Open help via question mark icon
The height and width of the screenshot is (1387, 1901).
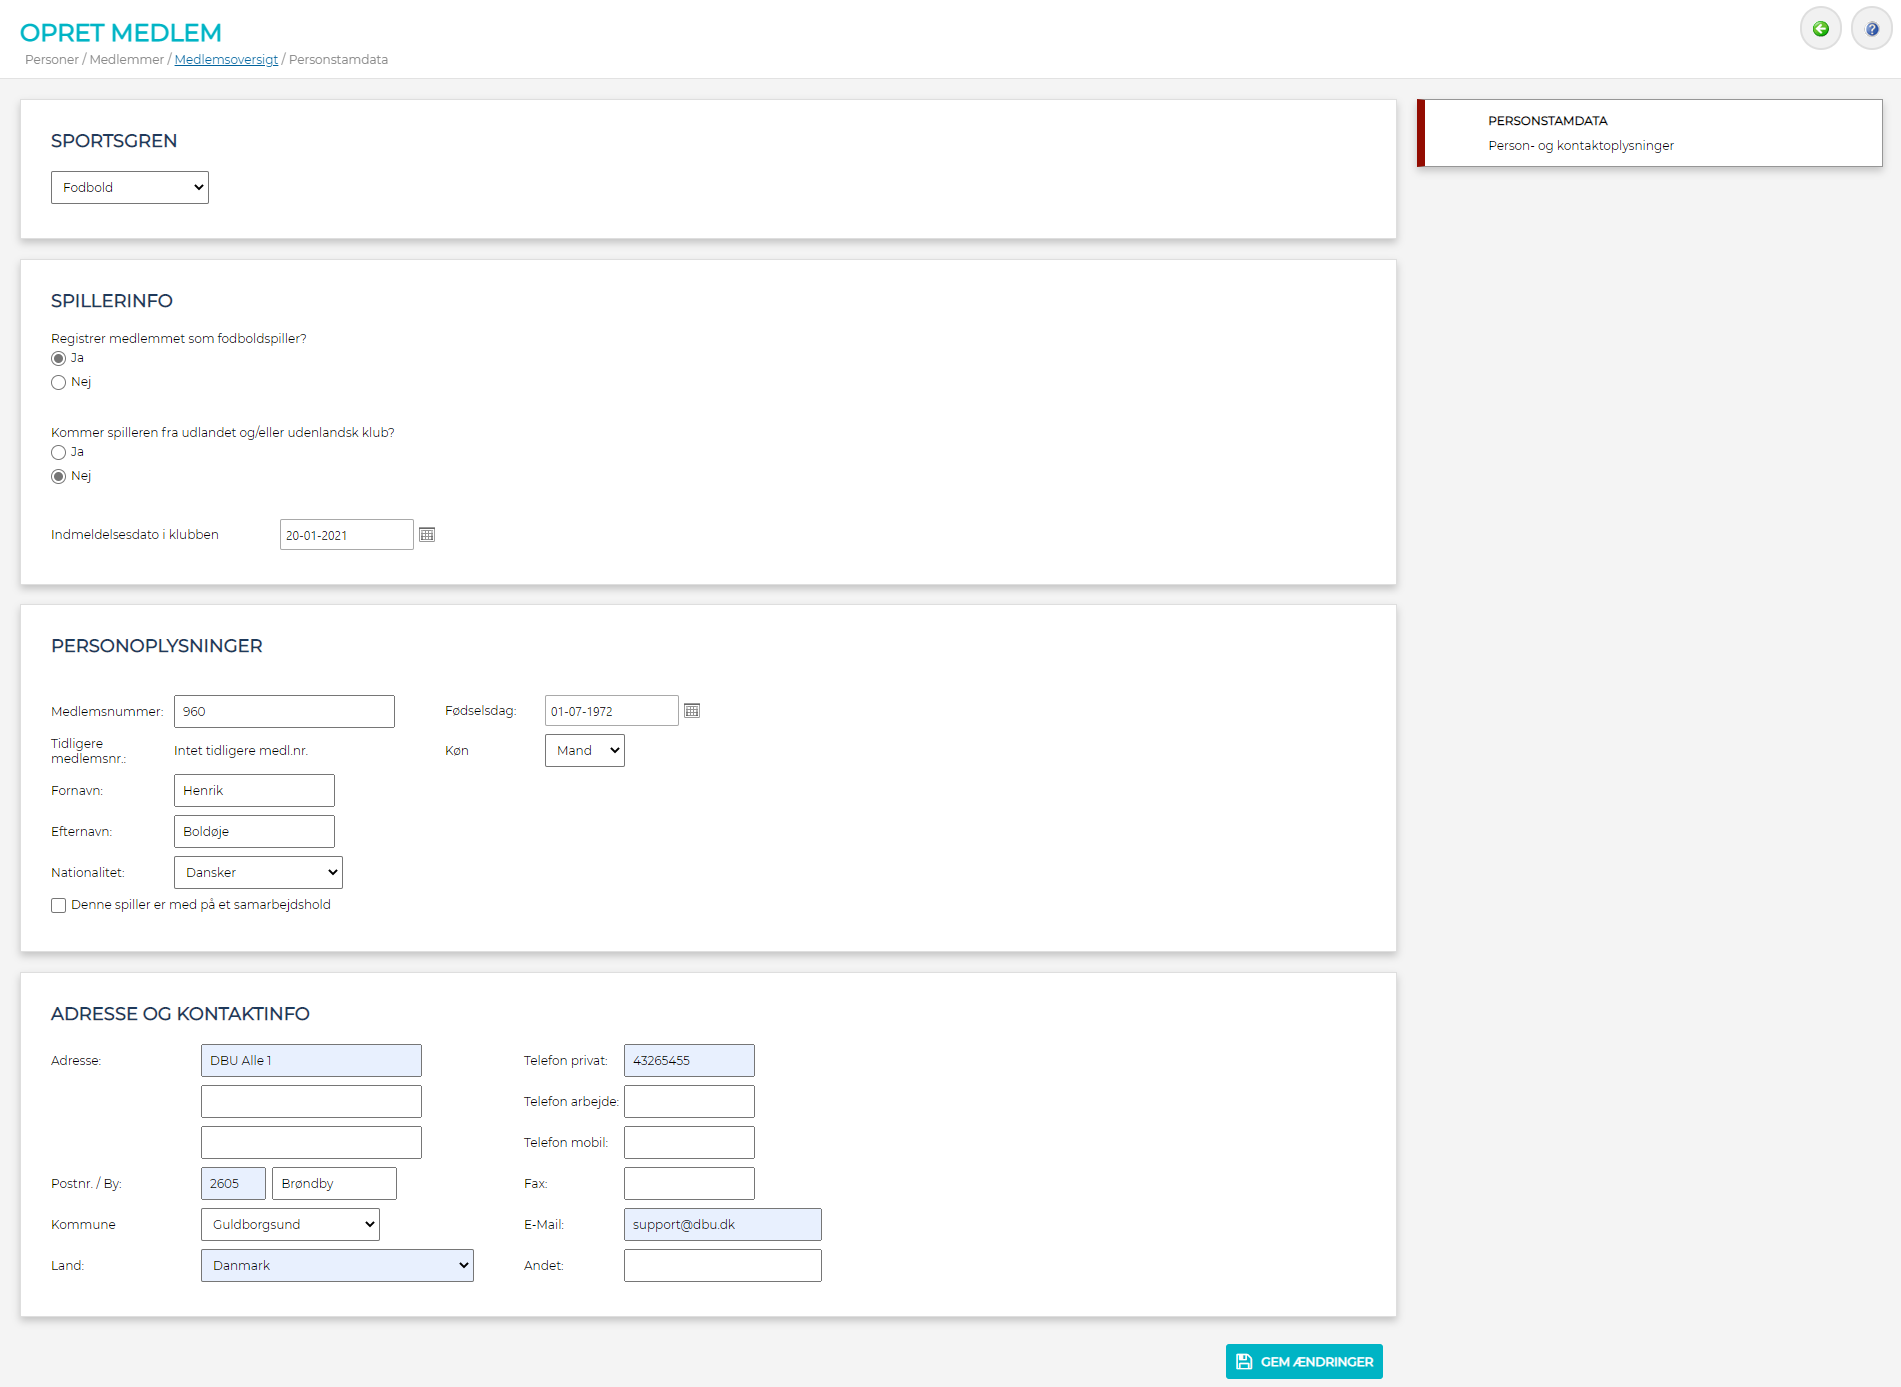1871,29
